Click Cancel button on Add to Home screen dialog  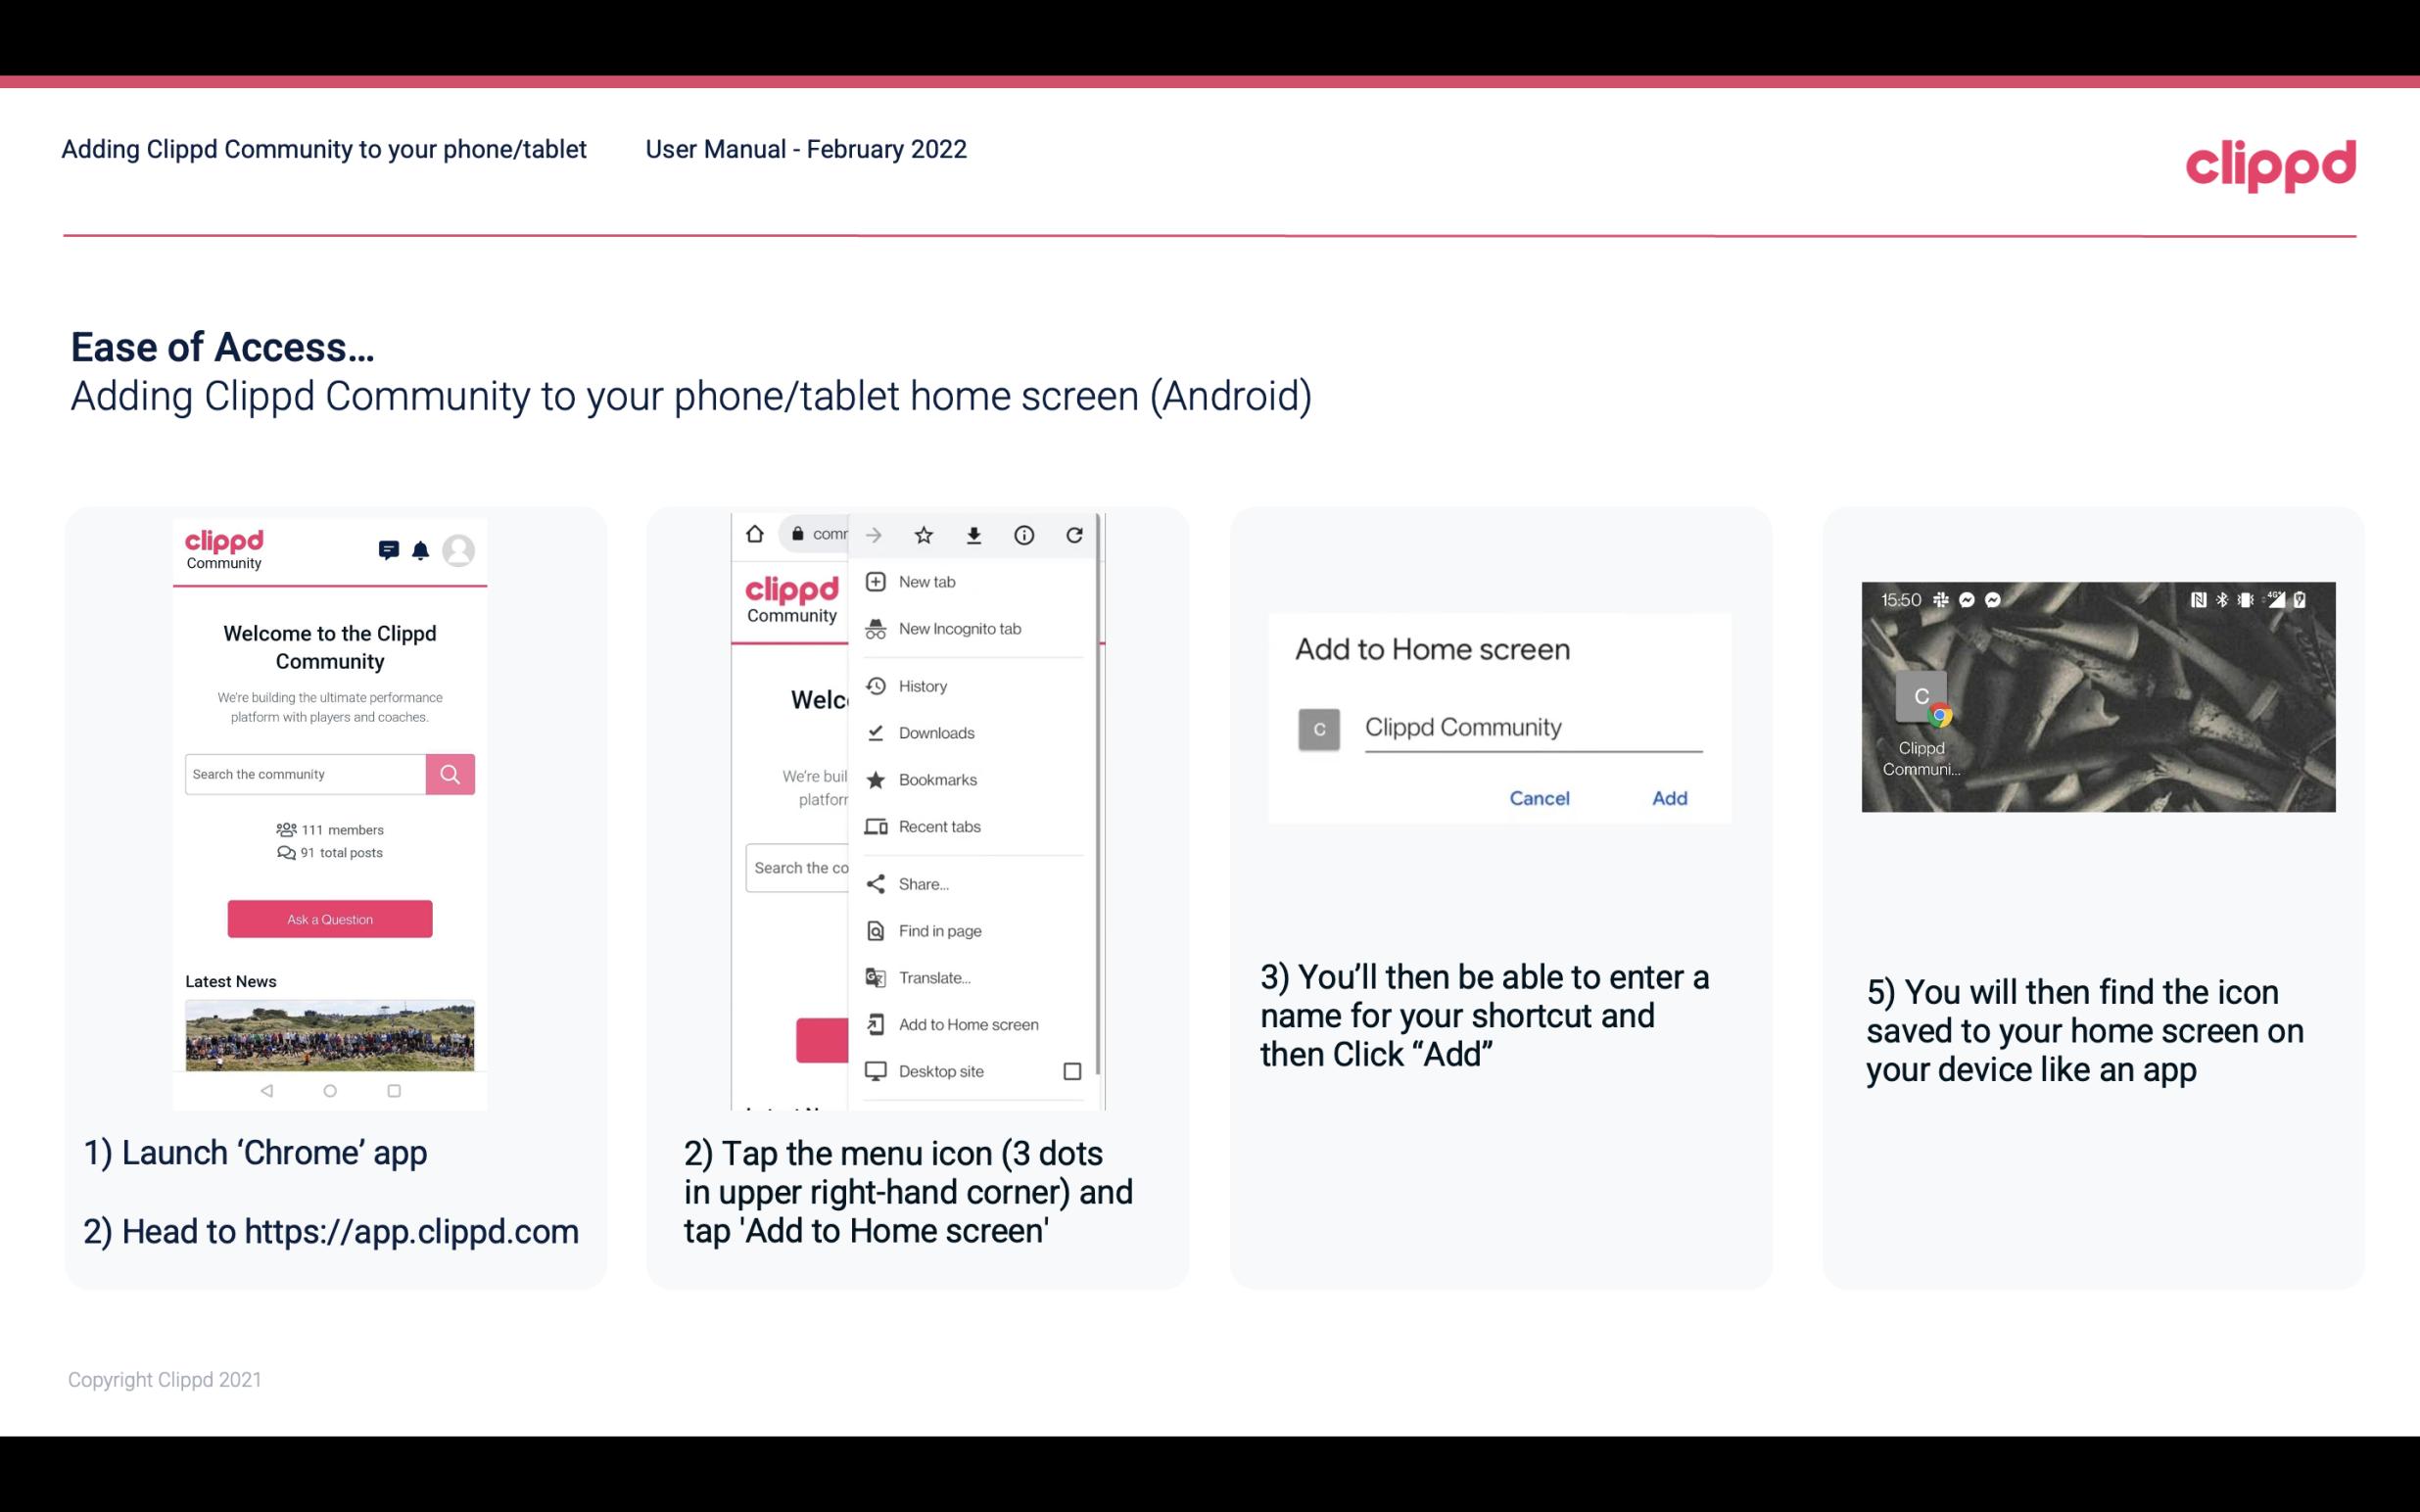(x=1539, y=798)
